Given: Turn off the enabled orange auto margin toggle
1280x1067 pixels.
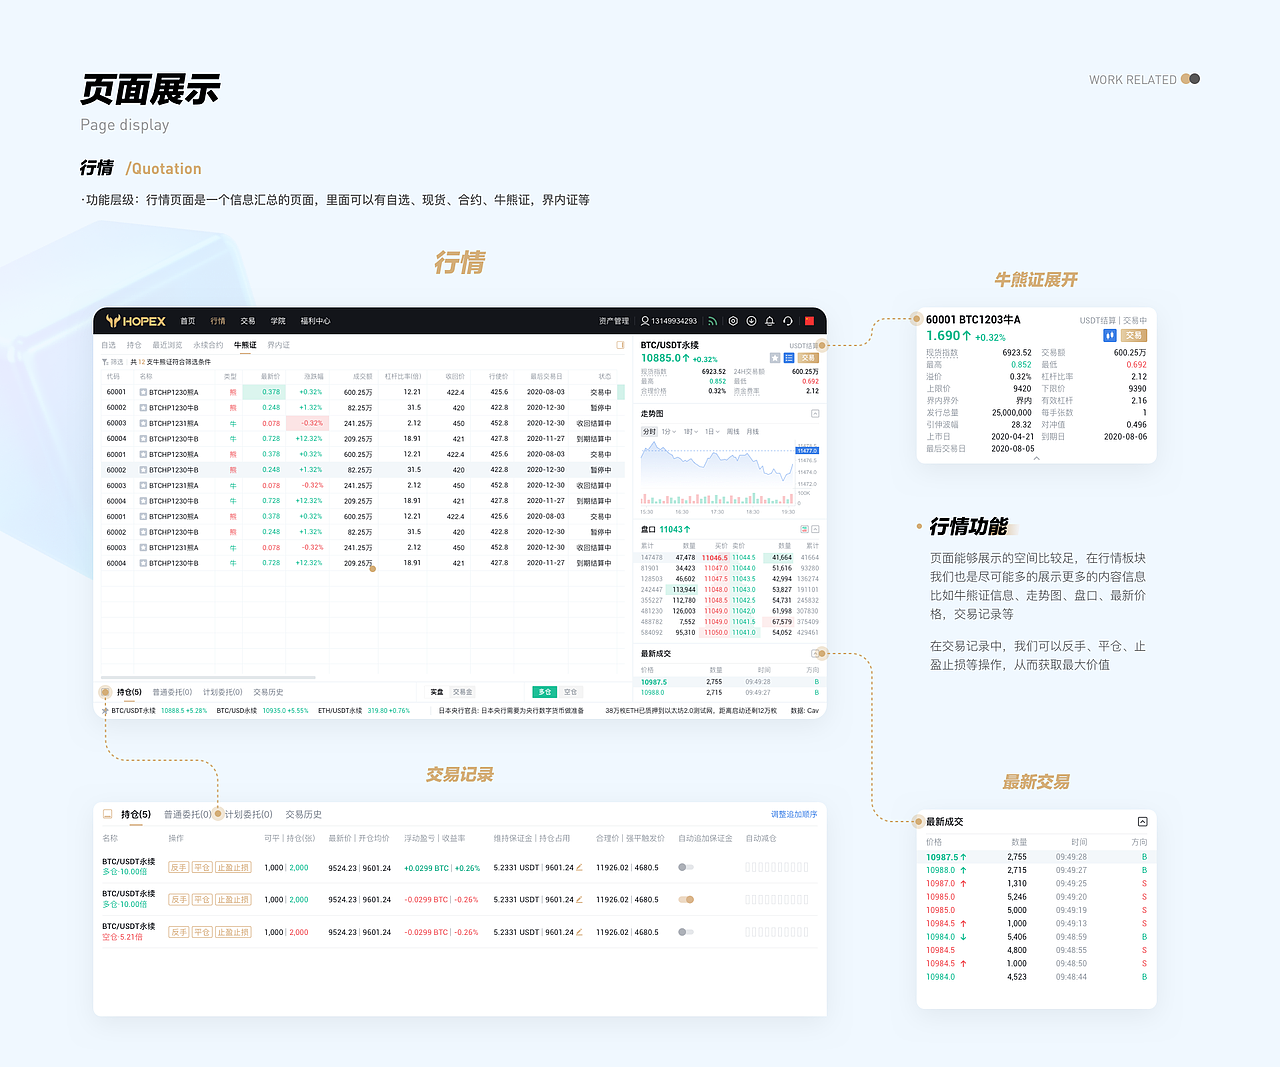Looking at the screenshot, I should (x=686, y=900).
